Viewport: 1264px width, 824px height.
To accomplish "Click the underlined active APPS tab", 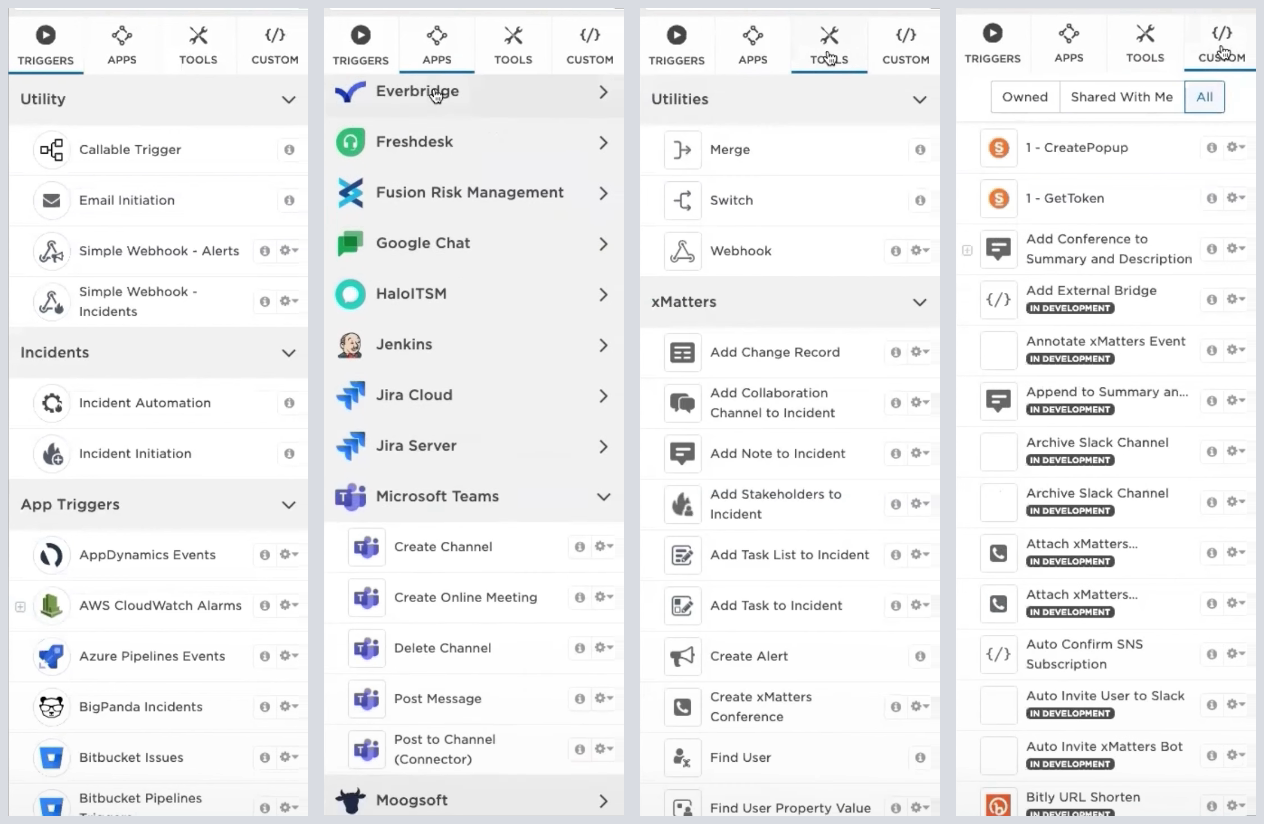I will pyautogui.click(x=437, y=45).
